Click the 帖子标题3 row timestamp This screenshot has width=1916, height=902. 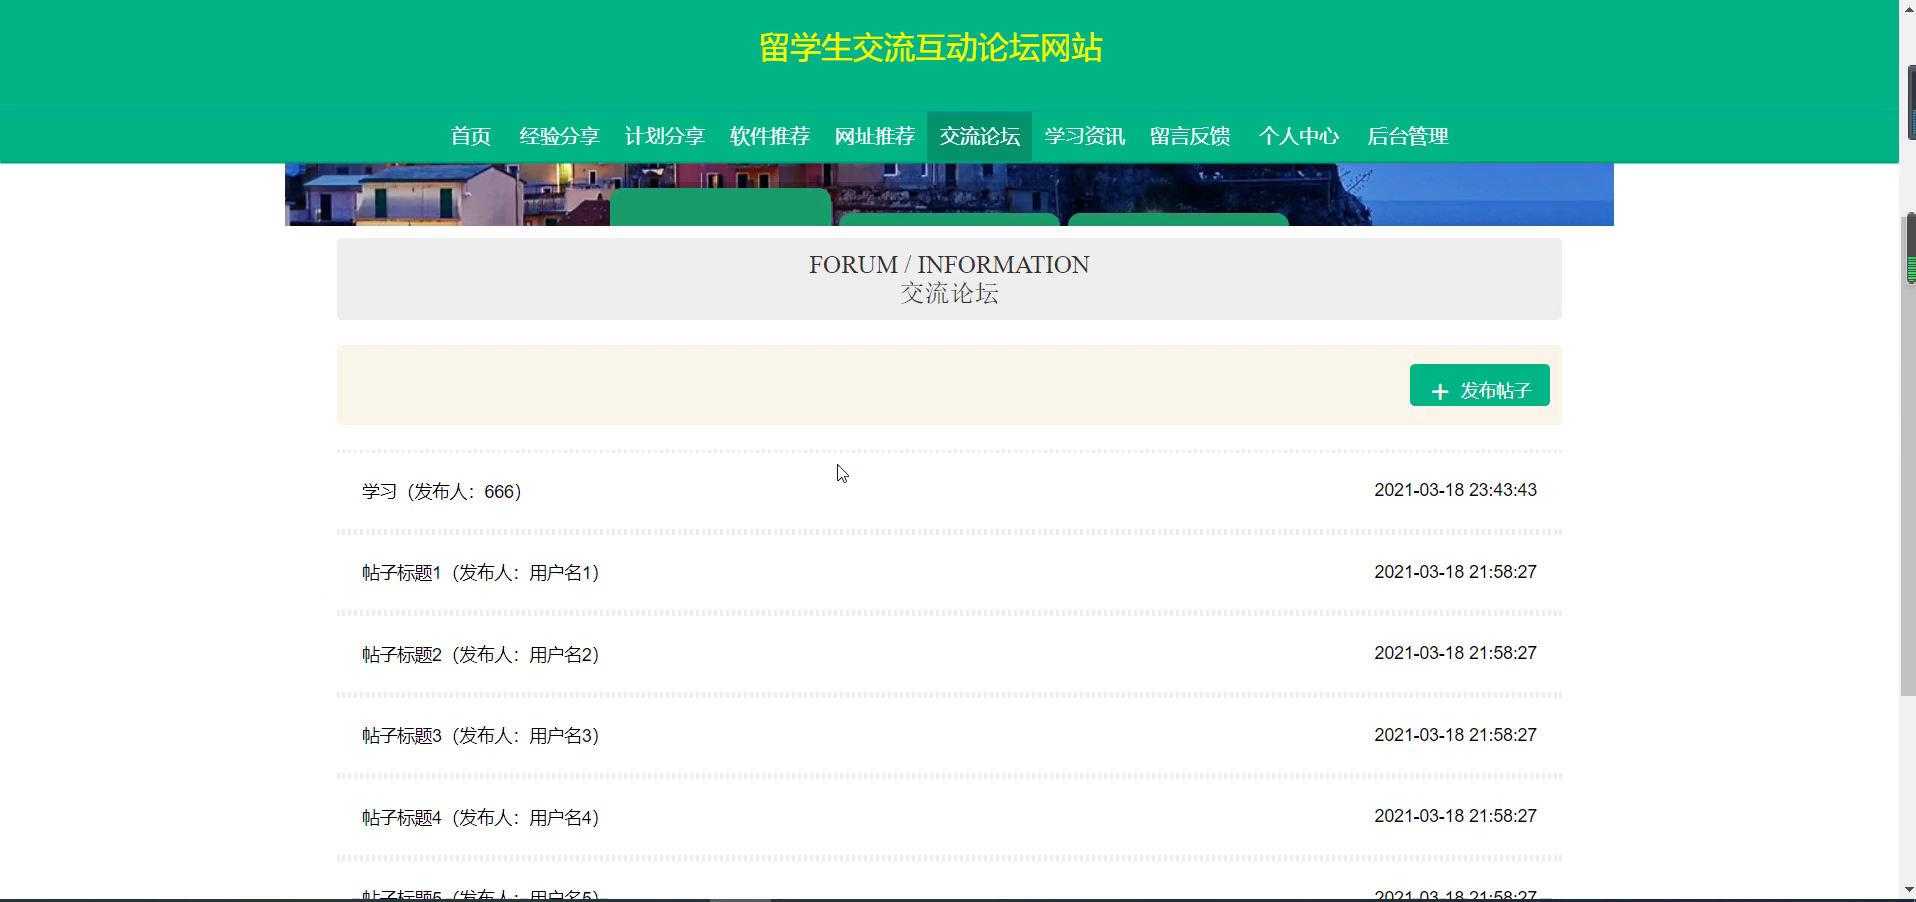point(1455,735)
